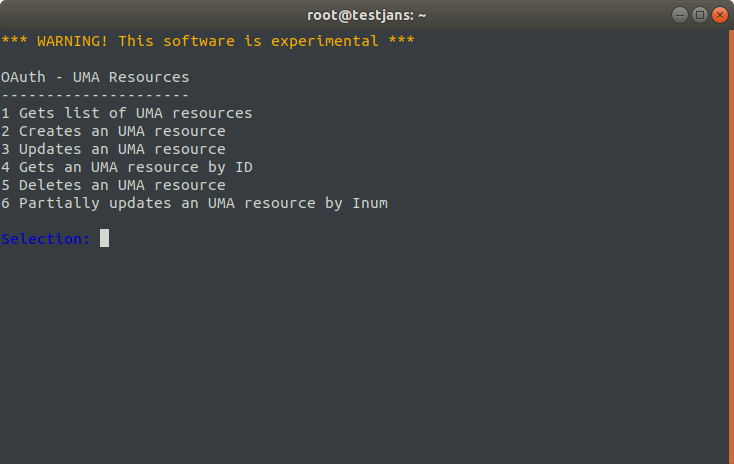Click option 3 Updates an UMA resource
This screenshot has width=734, height=464.
(113, 149)
